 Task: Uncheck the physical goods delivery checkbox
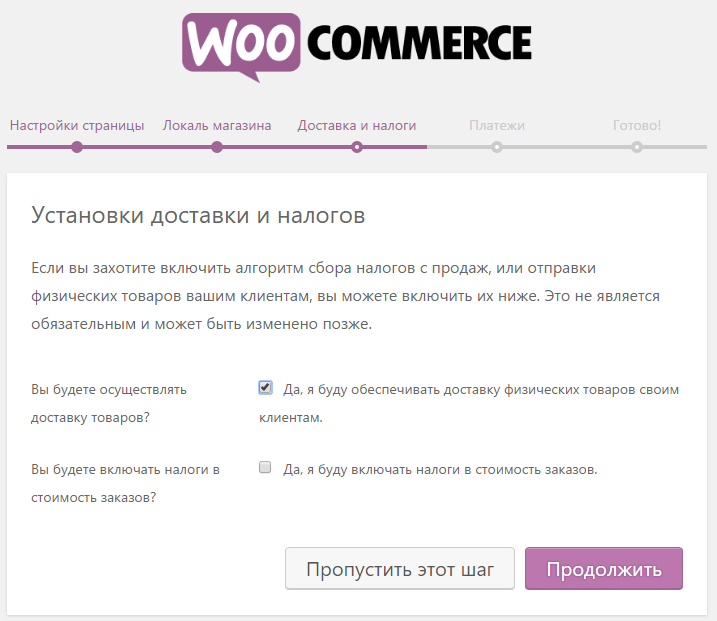pyautogui.click(x=265, y=388)
